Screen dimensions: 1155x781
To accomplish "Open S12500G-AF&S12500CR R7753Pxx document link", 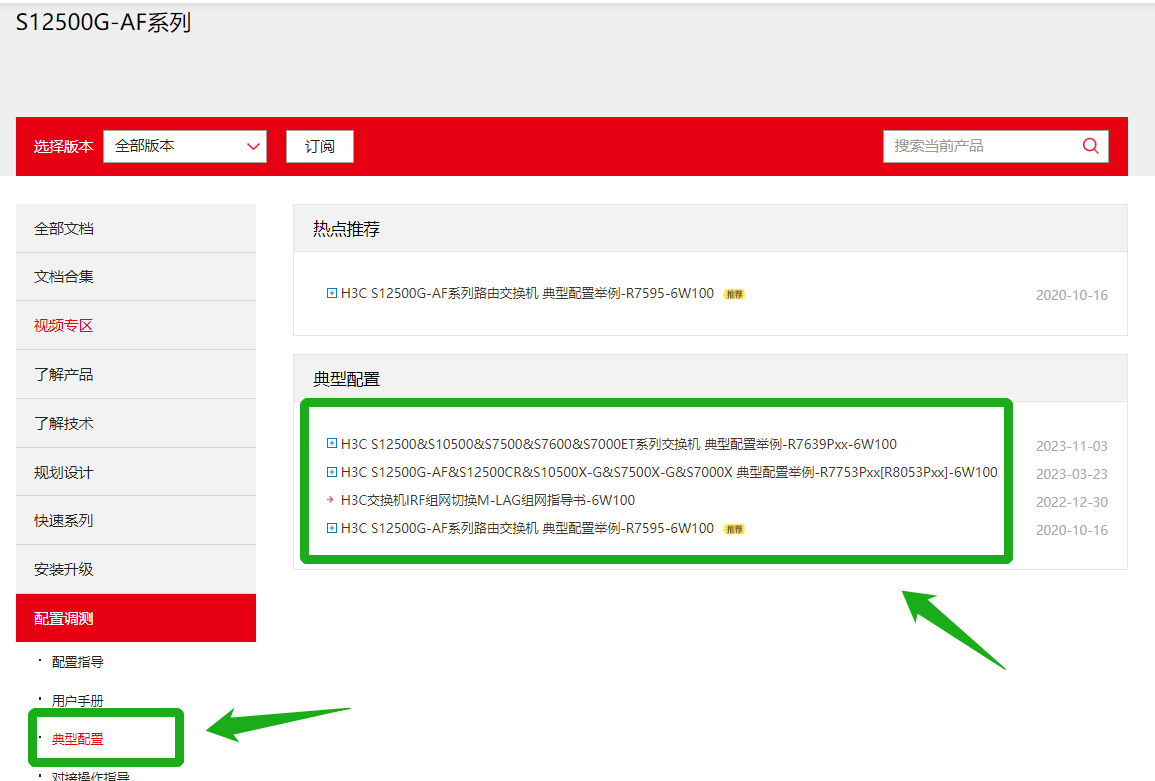I will click(669, 472).
